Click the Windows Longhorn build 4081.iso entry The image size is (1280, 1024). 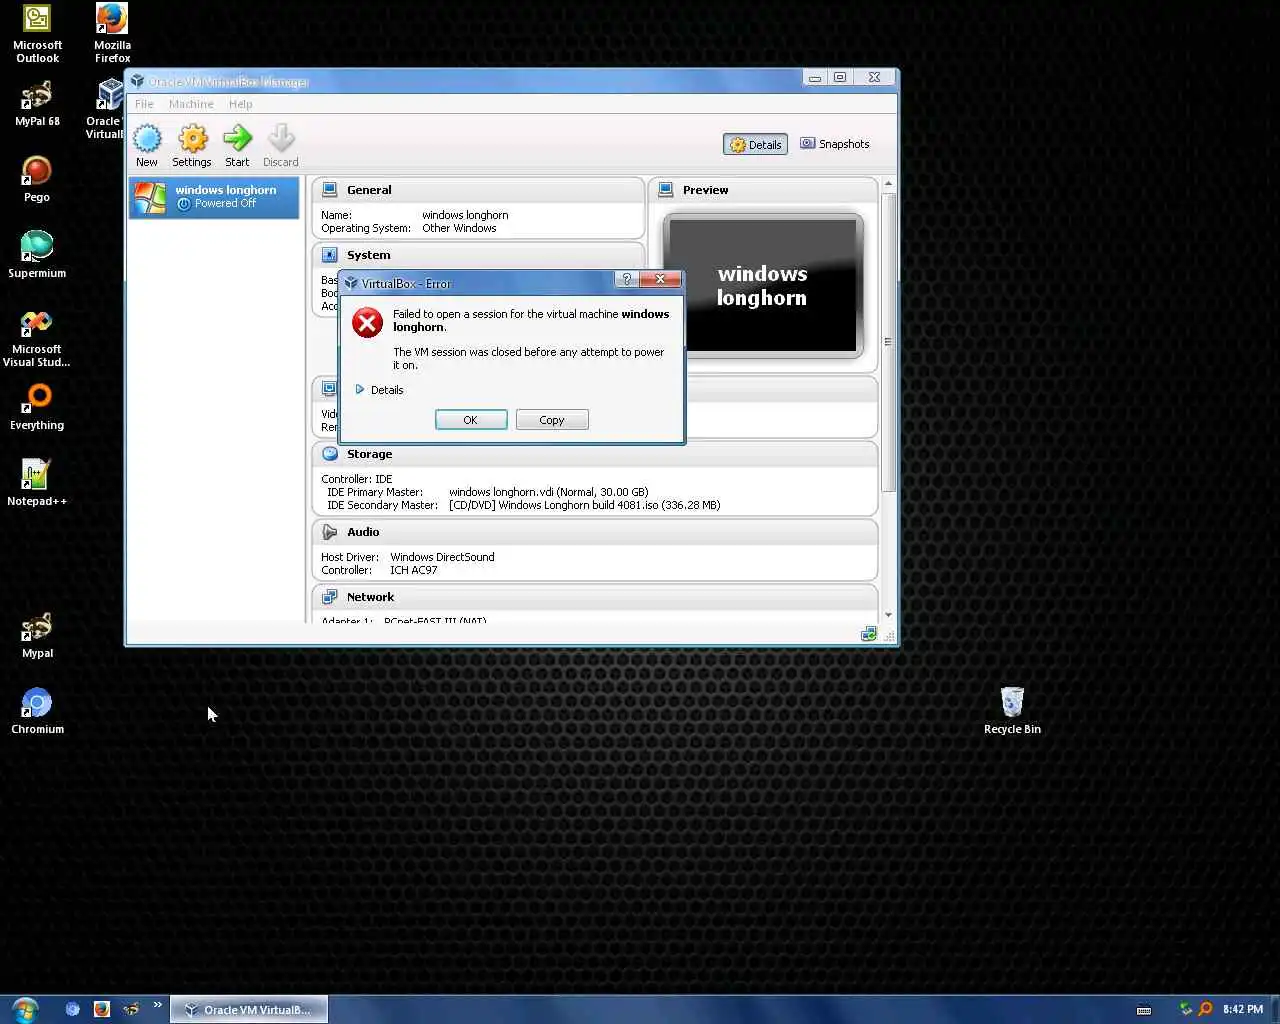[584, 505]
